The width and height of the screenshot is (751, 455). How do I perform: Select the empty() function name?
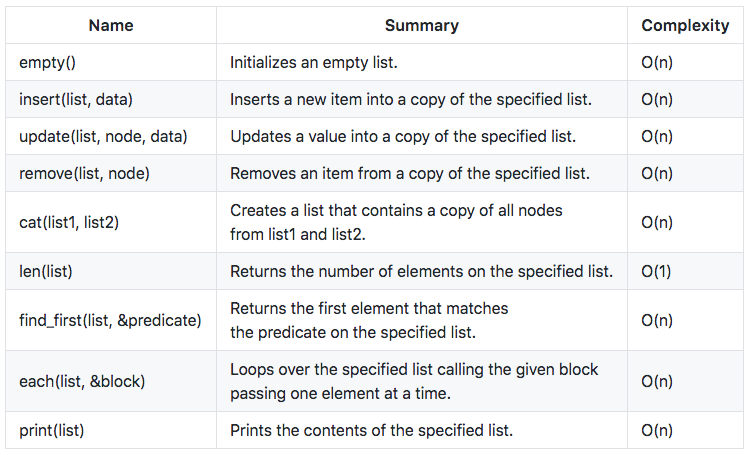pyautogui.click(x=48, y=62)
